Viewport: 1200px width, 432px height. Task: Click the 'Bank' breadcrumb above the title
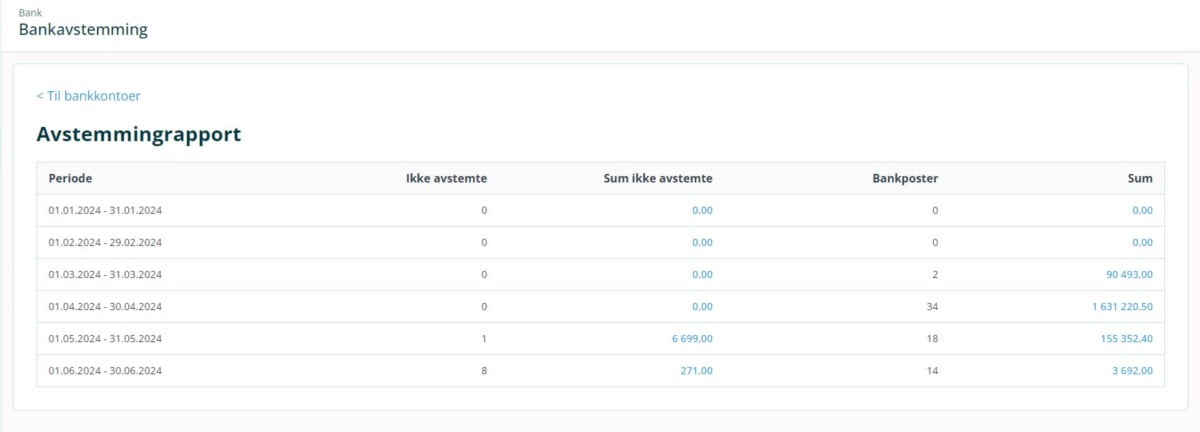30,12
